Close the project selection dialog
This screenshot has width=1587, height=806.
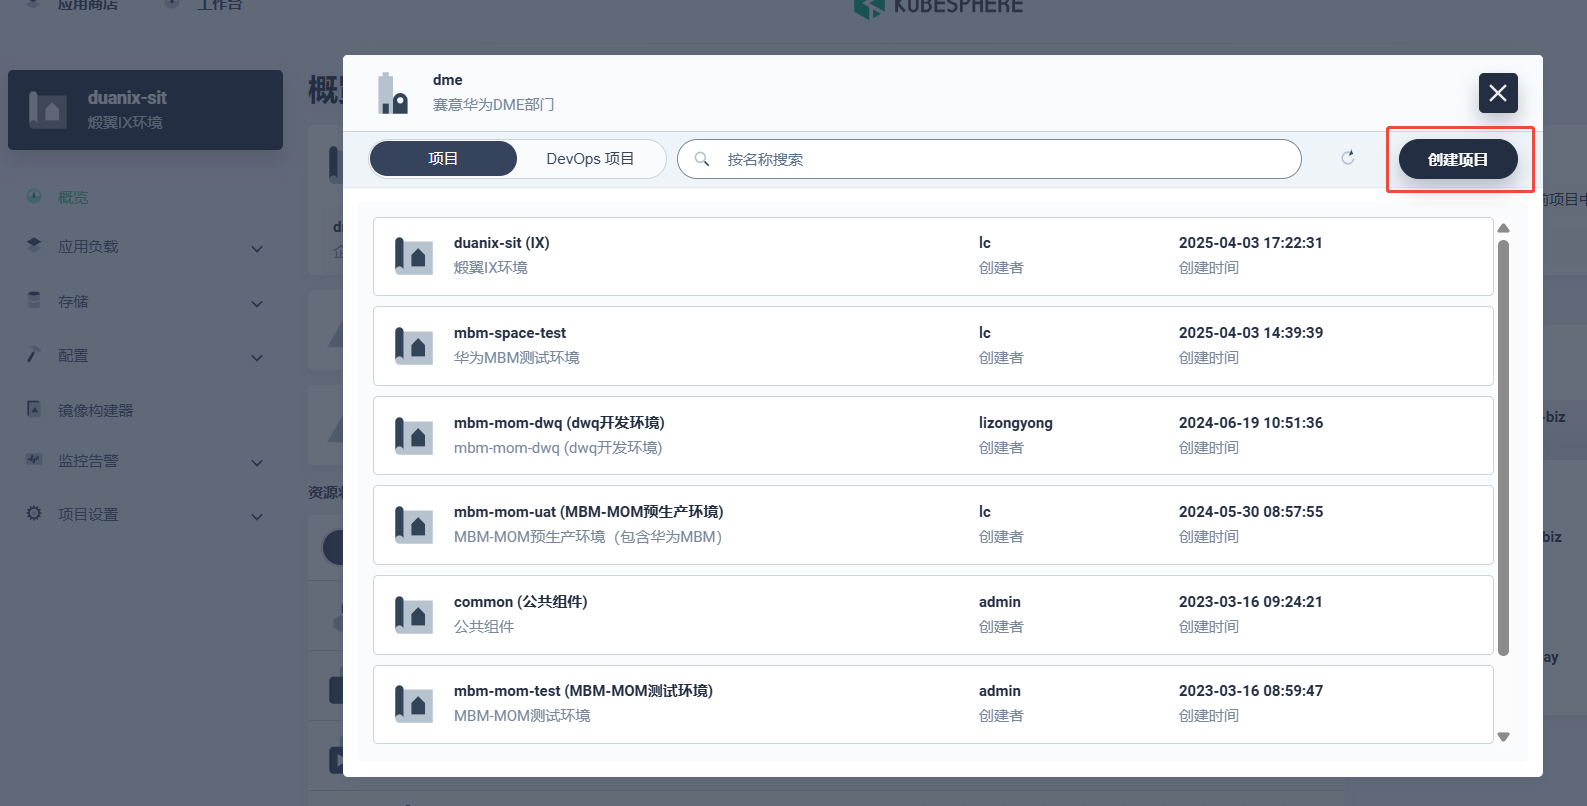[1498, 93]
